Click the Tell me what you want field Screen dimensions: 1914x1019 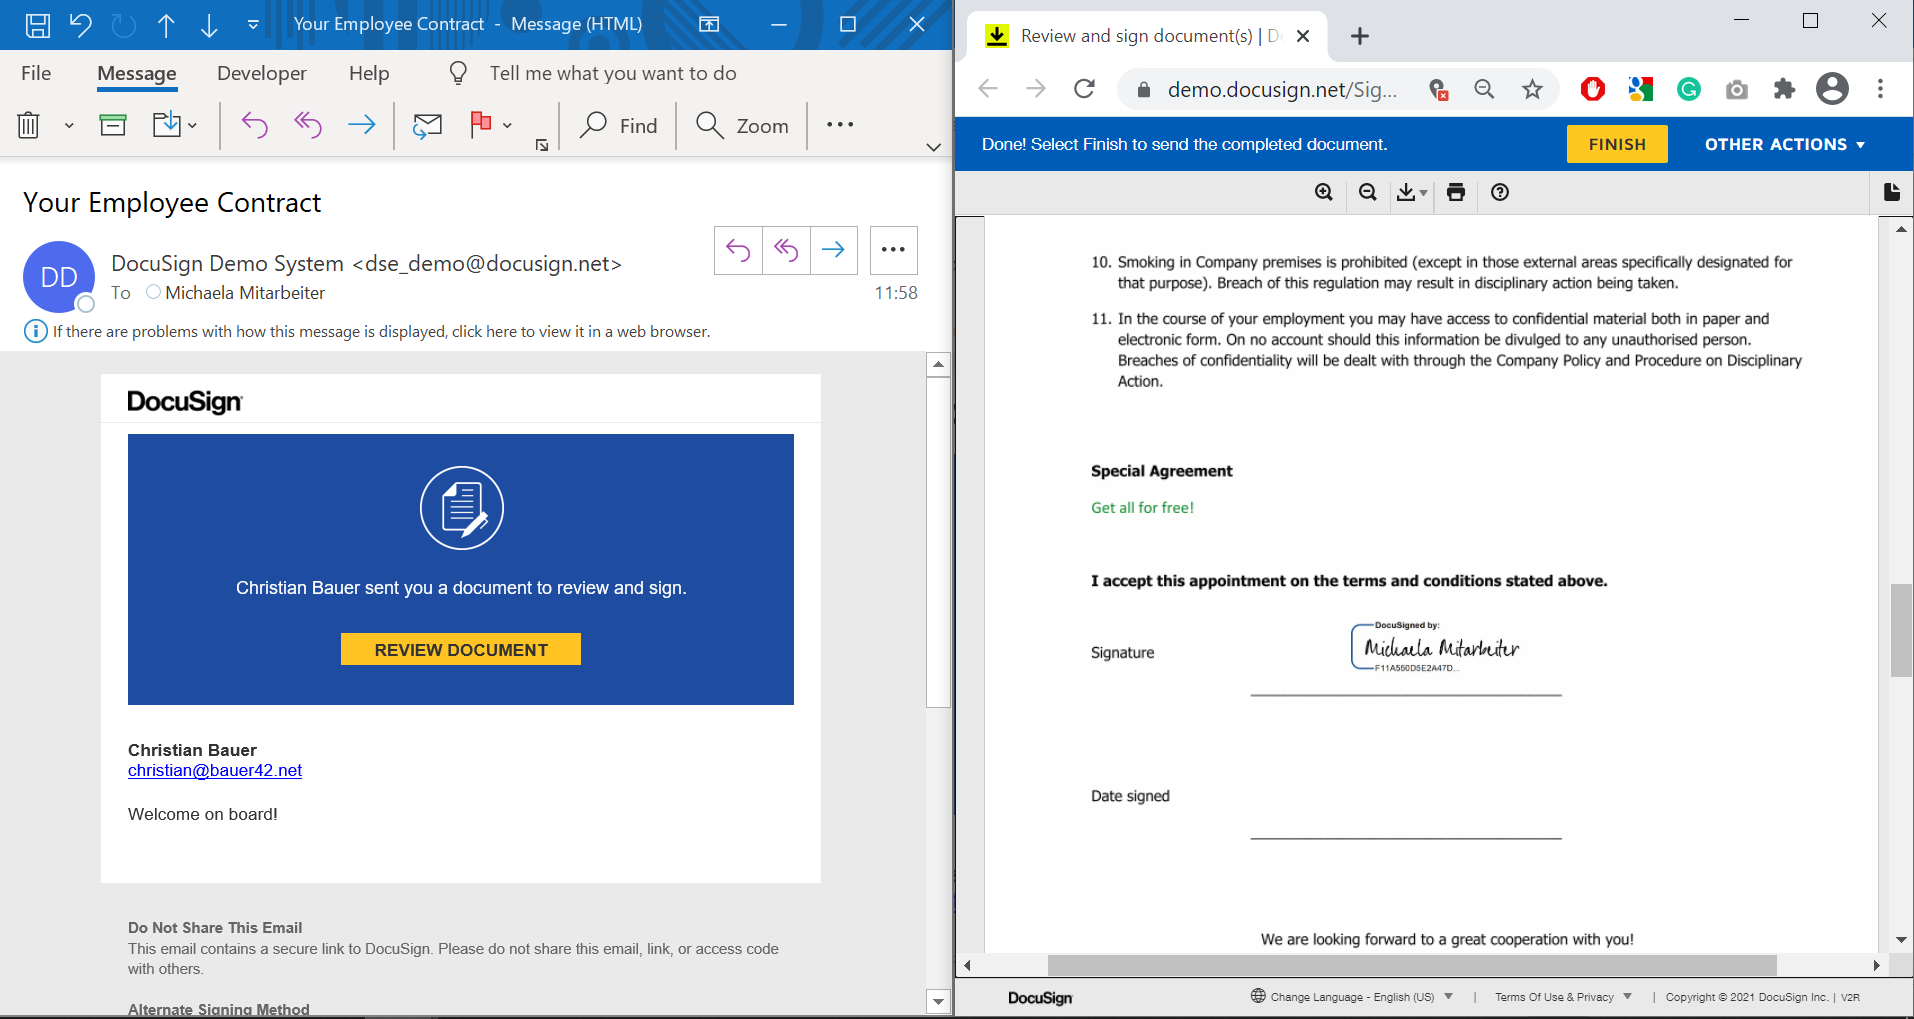click(612, 73)
